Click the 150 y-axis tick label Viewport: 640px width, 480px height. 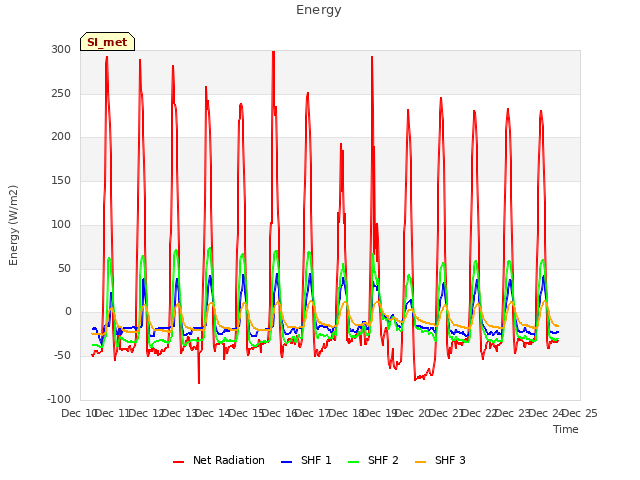click(61, 180)
